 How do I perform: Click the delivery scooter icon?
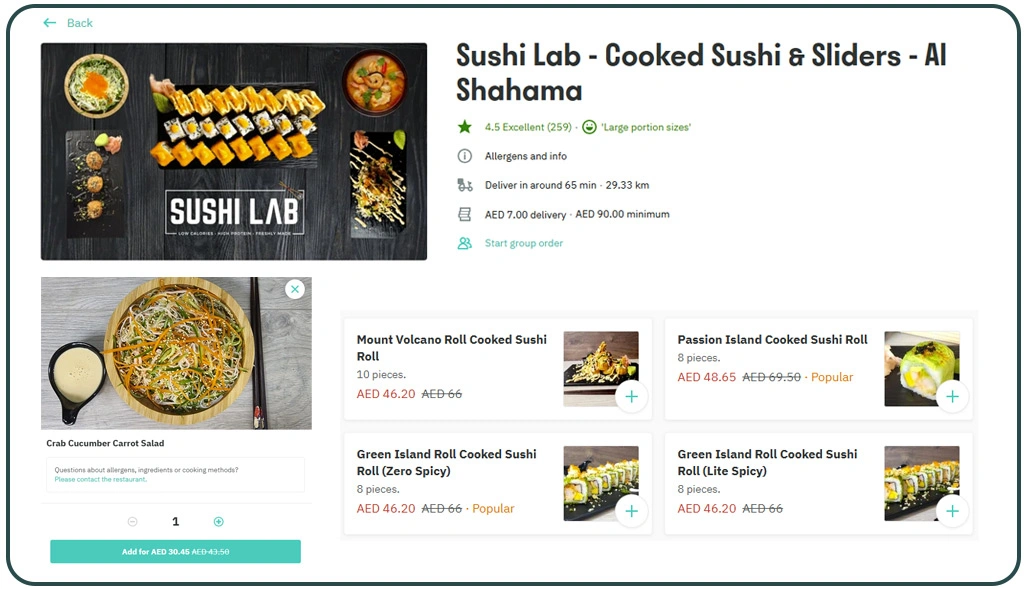click(464, 185)
